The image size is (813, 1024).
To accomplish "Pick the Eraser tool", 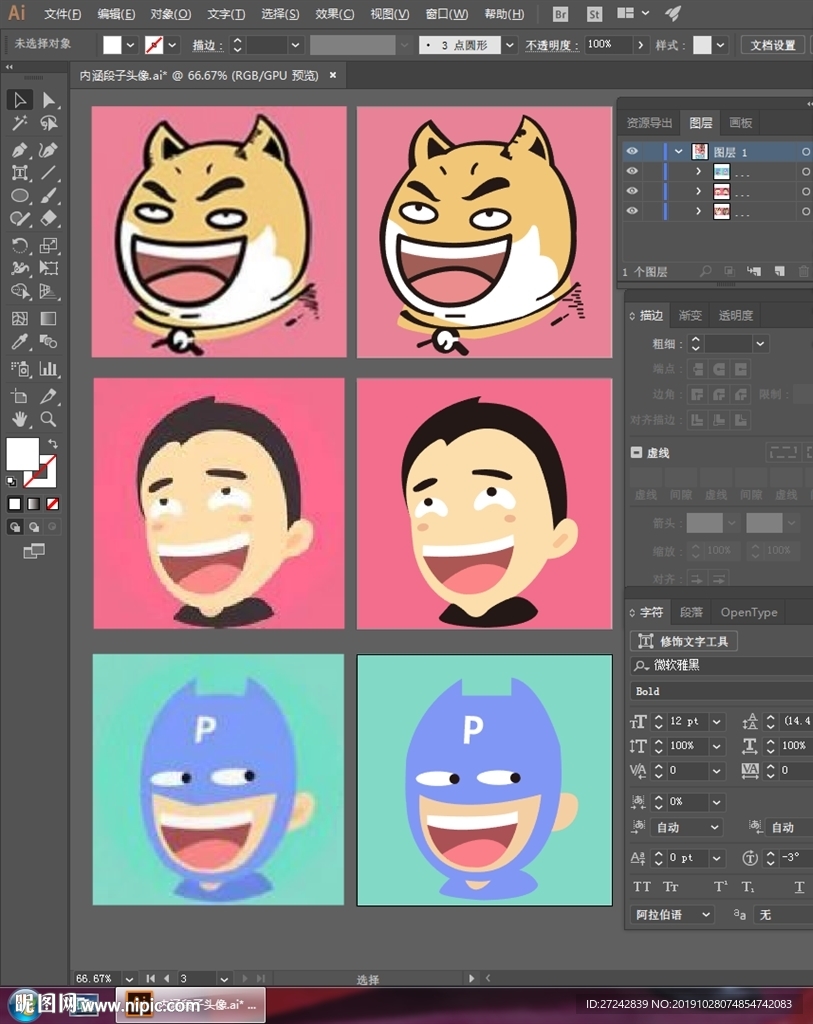I will 48,219.
